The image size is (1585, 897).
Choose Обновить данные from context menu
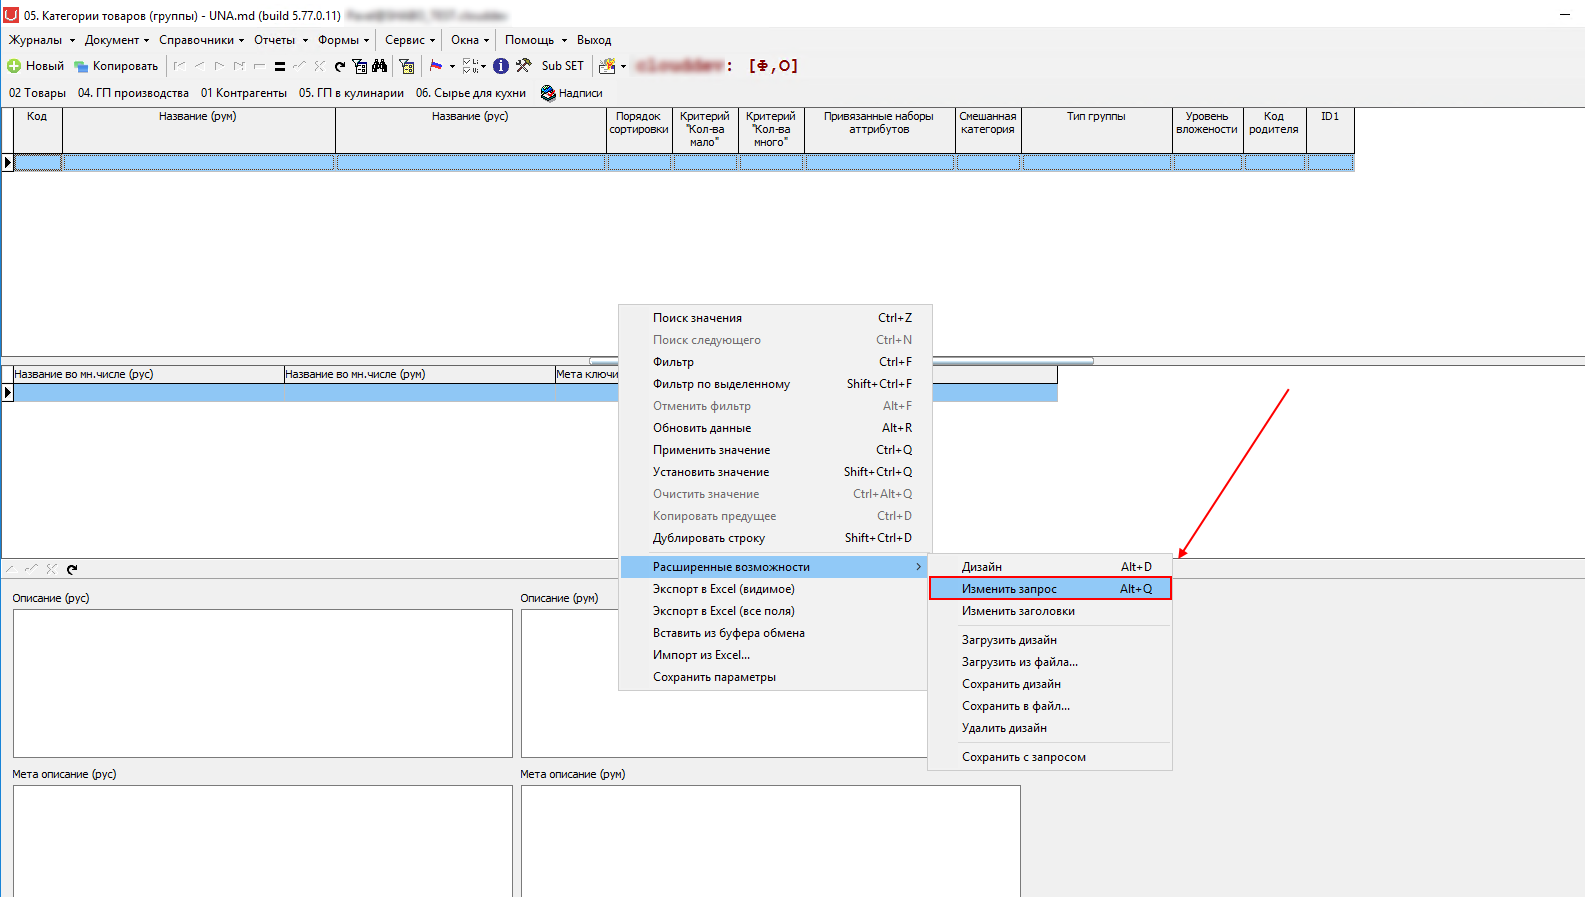tap(775, 428)
